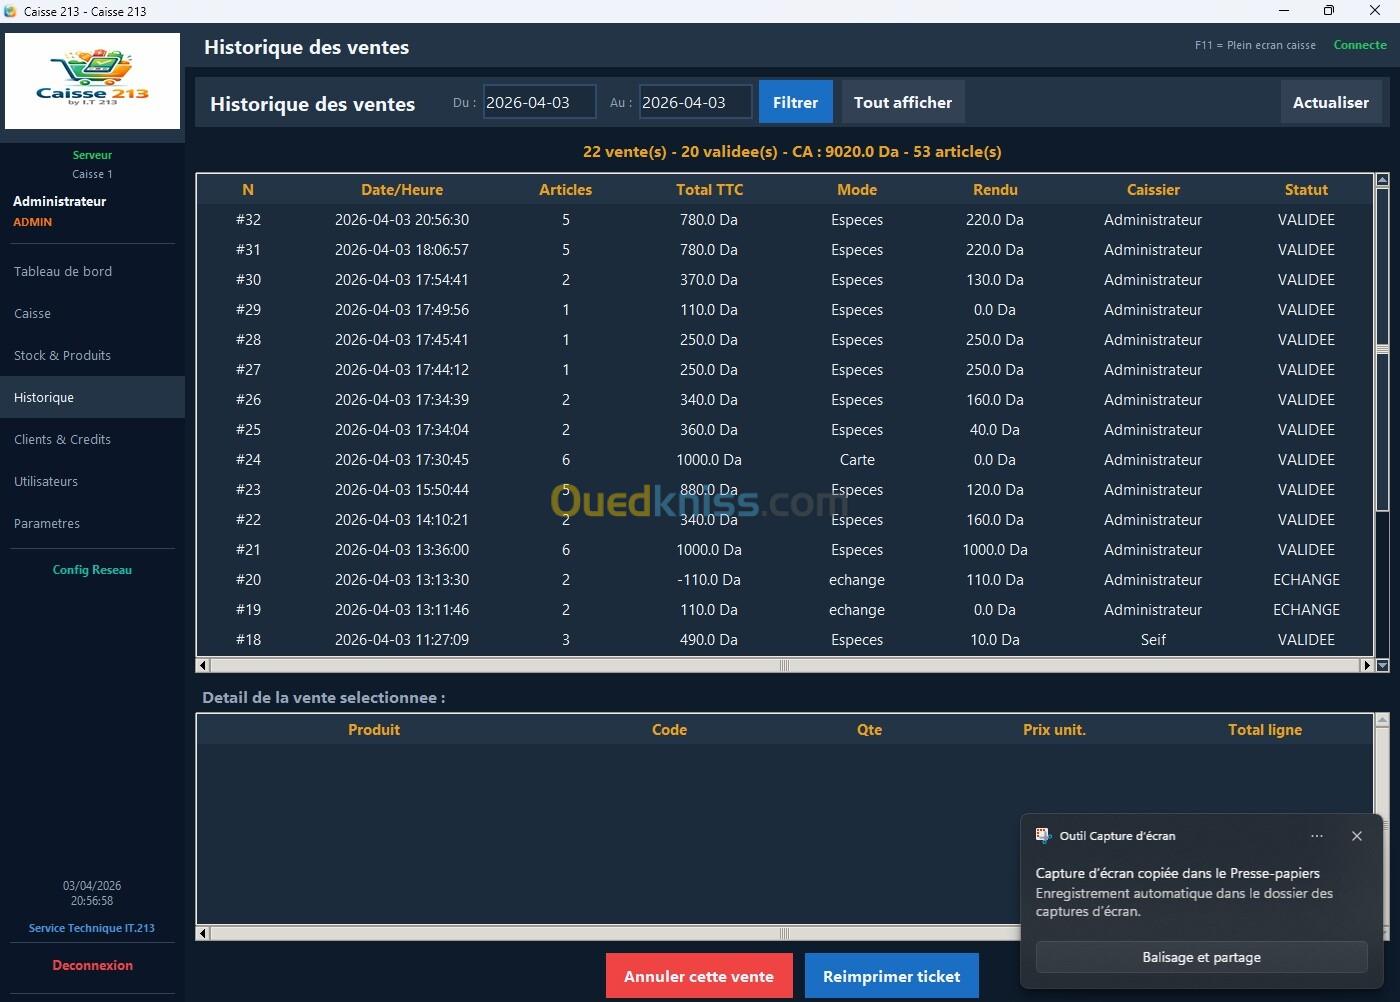
Task: Click the detail table scroll-left arrow
Action: click(203, 933)
